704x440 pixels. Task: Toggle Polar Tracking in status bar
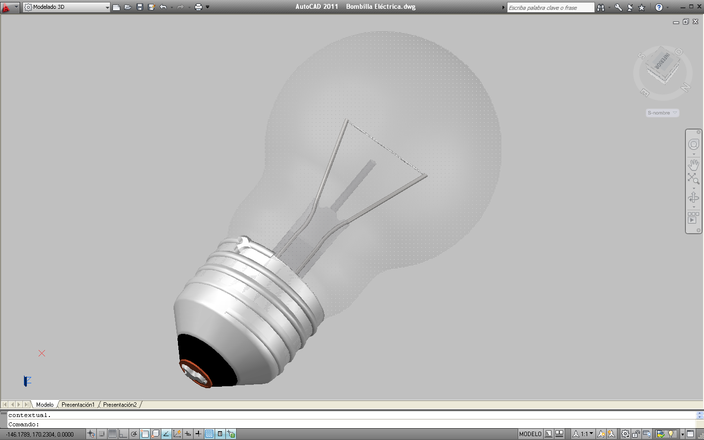(x=134, y=434)
